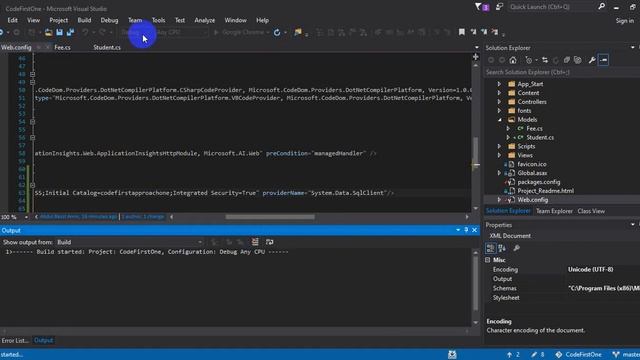Find in Files folder icon in toolbar

(298, 32)
